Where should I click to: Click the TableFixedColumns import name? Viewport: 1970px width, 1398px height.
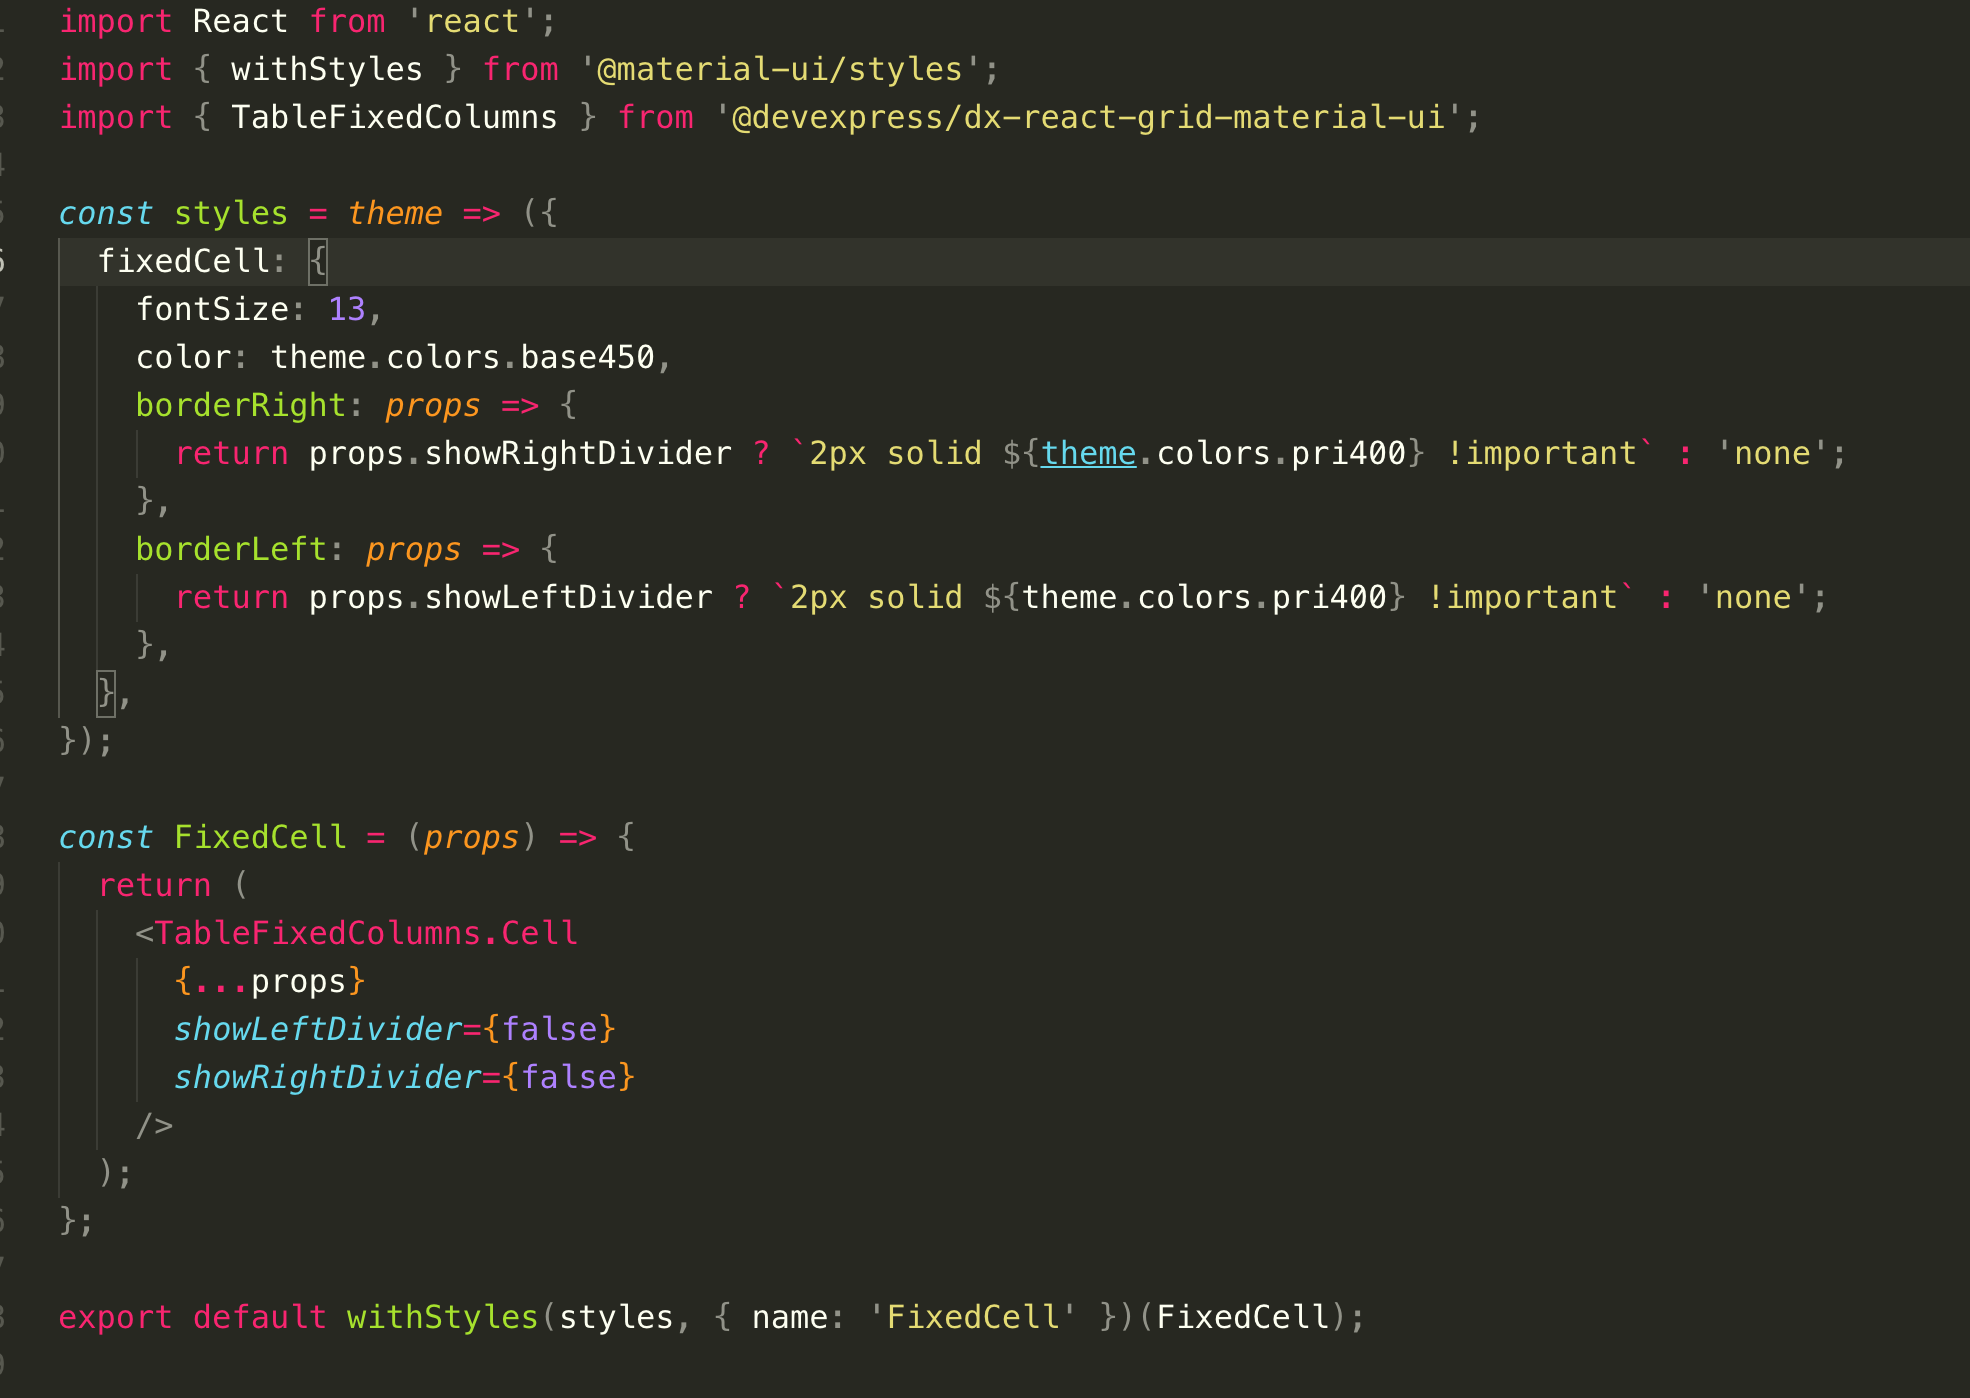[x=394, y=117]
